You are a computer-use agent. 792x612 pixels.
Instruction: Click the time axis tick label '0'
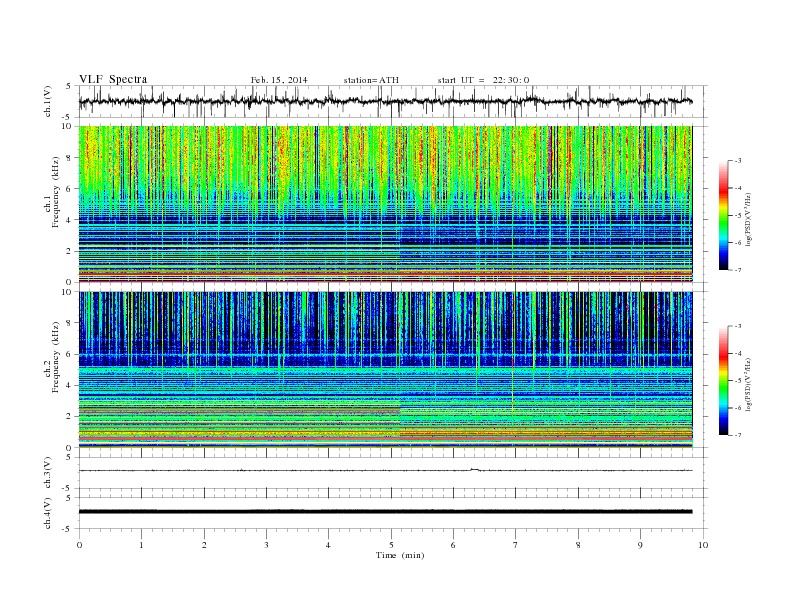[x=79, y=545]
